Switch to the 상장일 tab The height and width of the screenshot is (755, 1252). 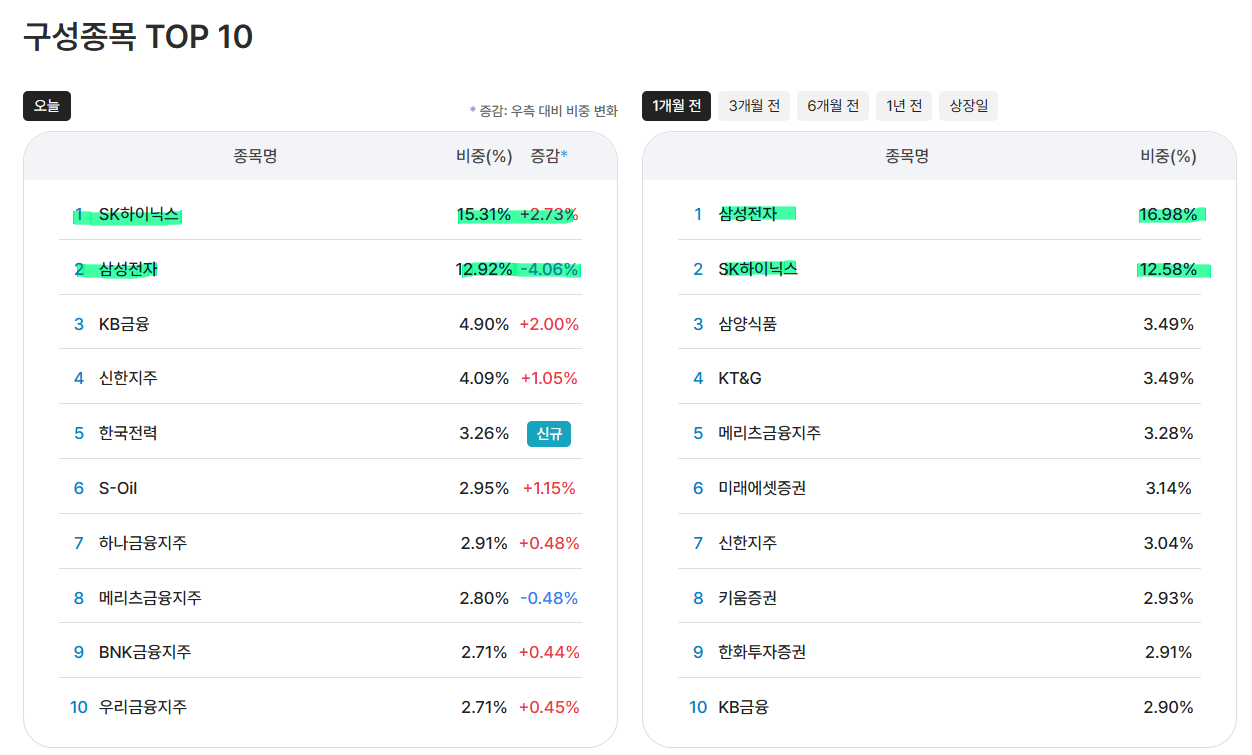[968, 106]
